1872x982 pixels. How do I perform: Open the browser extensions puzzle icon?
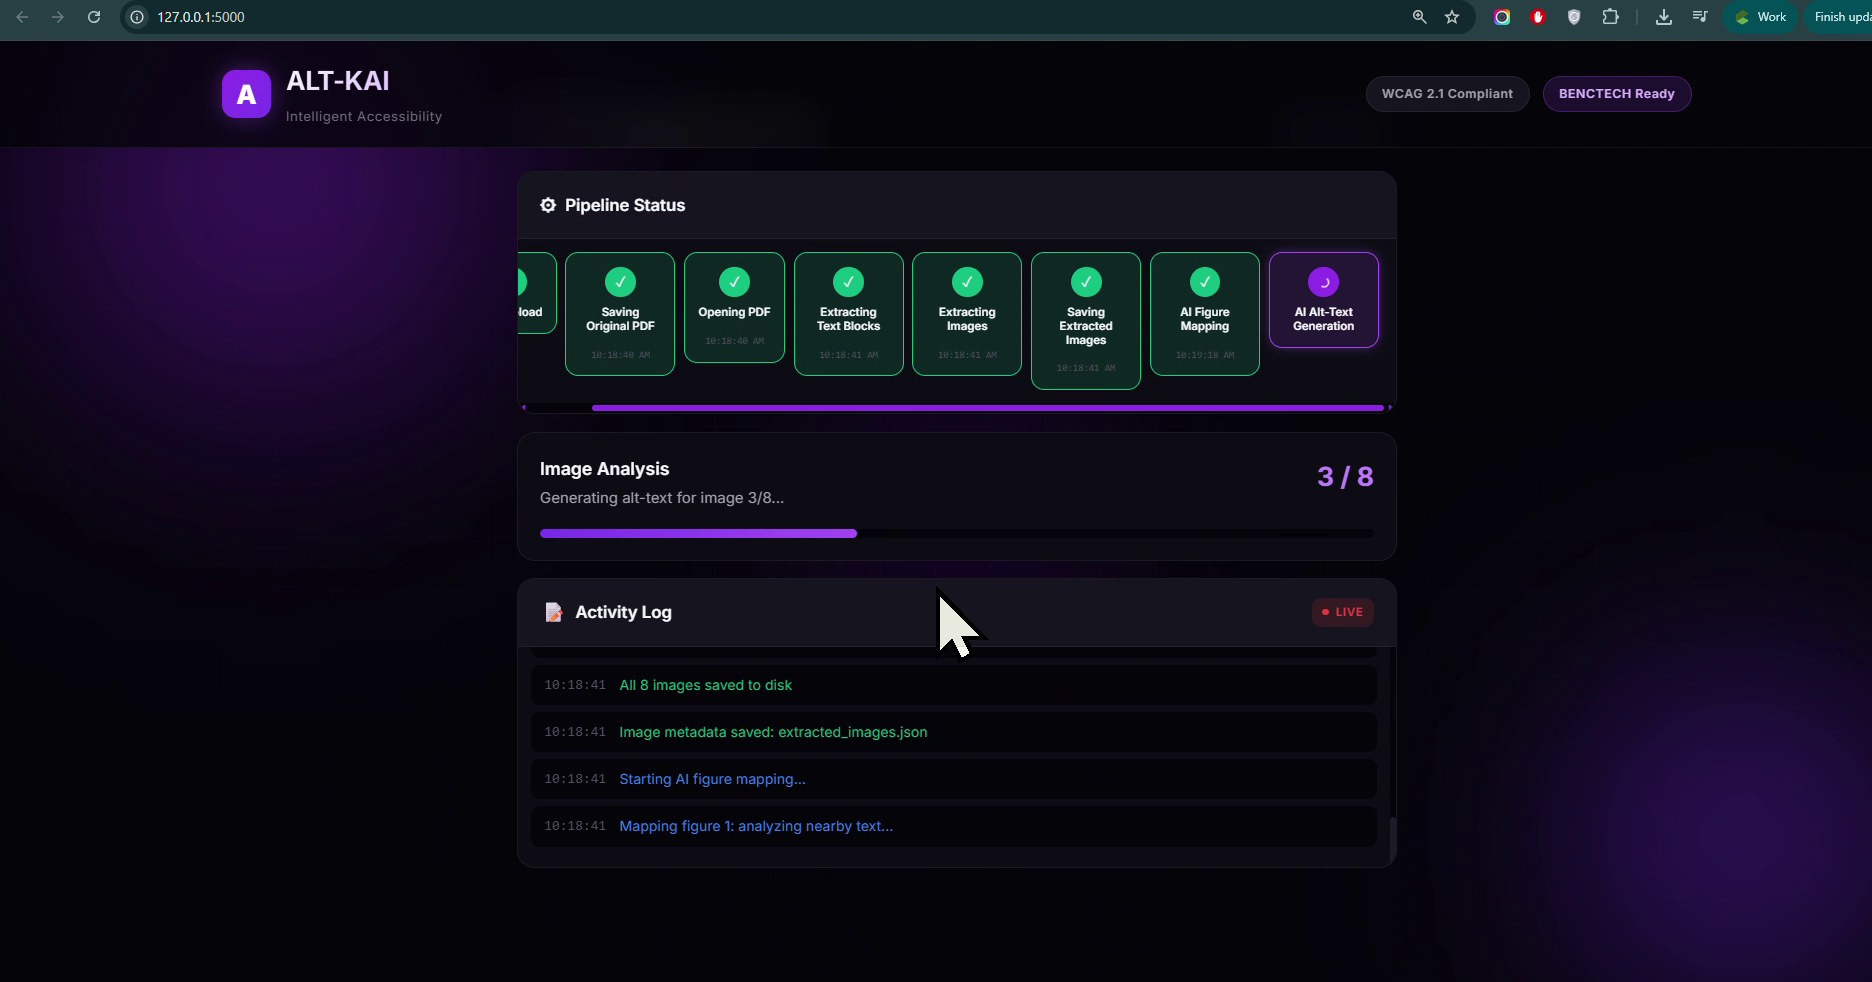pos(1610,17)
